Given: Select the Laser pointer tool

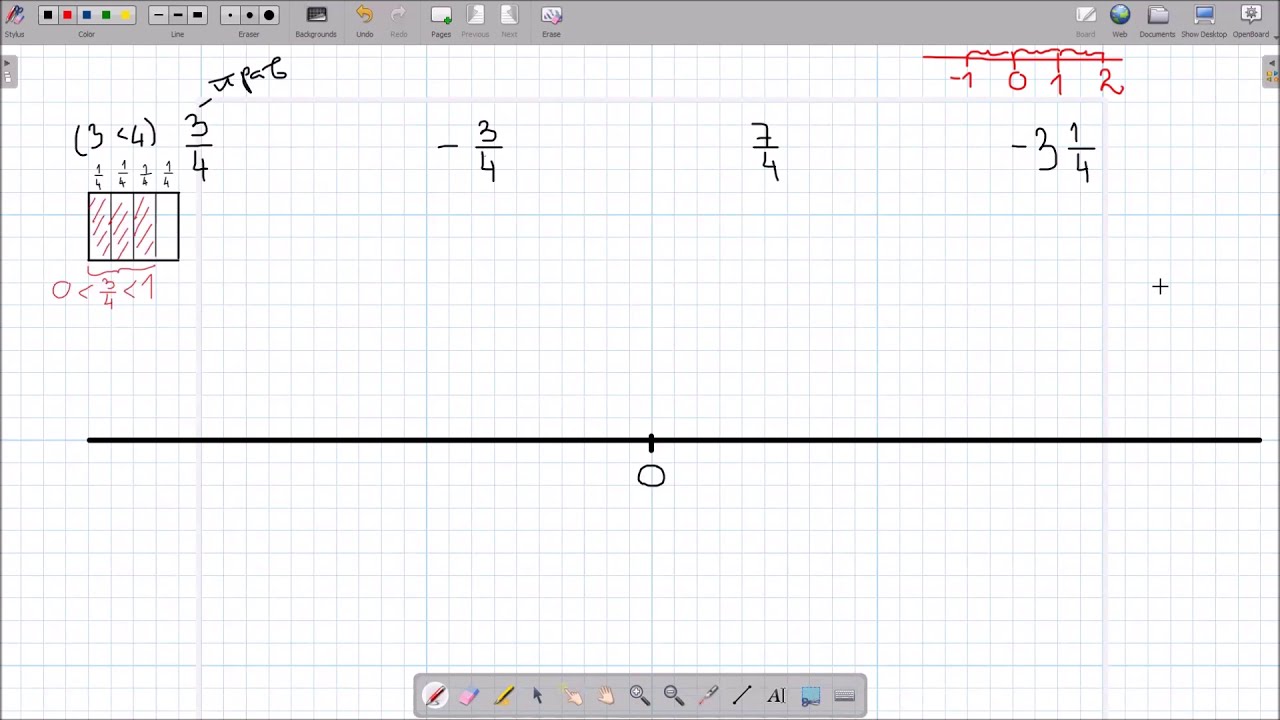Looking at the screenshot, I should pyautogui.click(x=708, y=696).
